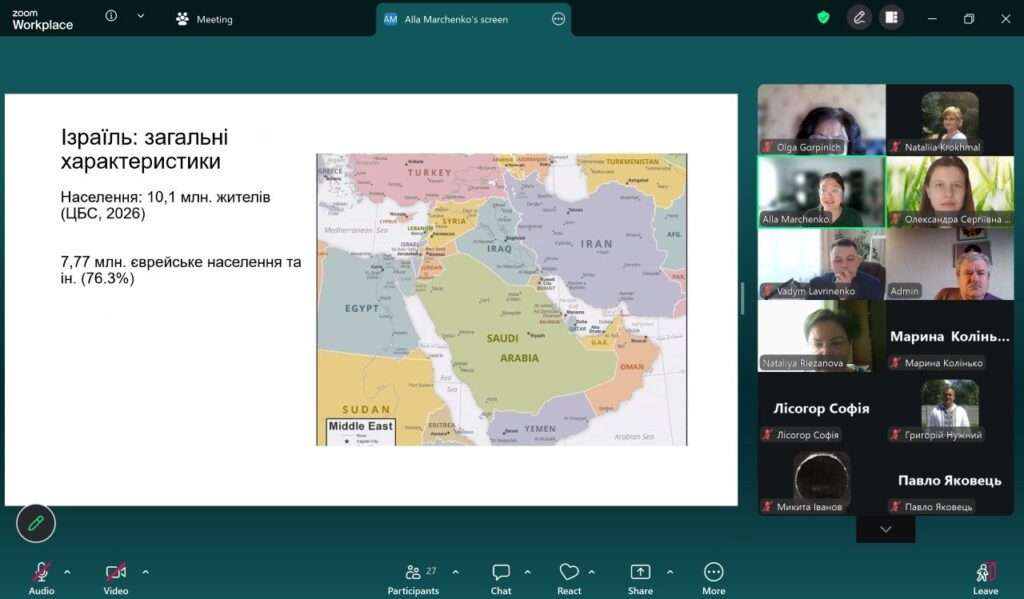
Task: Open the meeting info icon
Action: pyautogui.click(x=111, y=17)
